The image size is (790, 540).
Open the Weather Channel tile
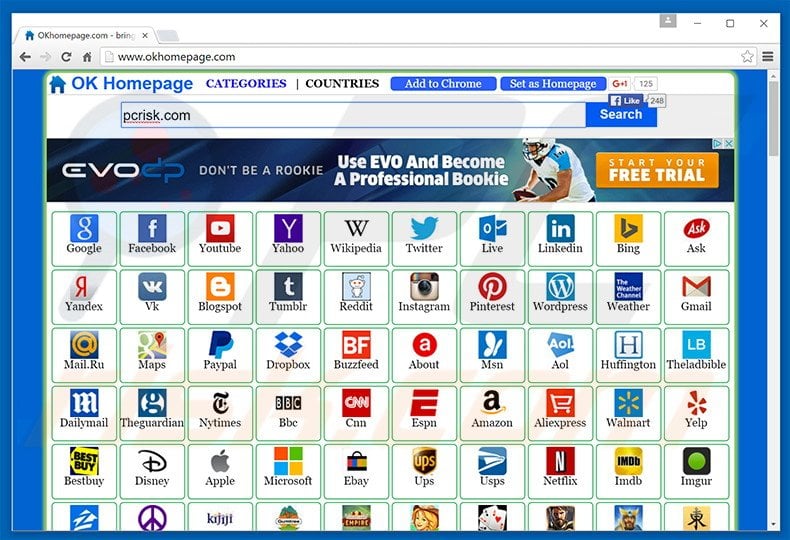pyautogui.click(x=628, y=297)
